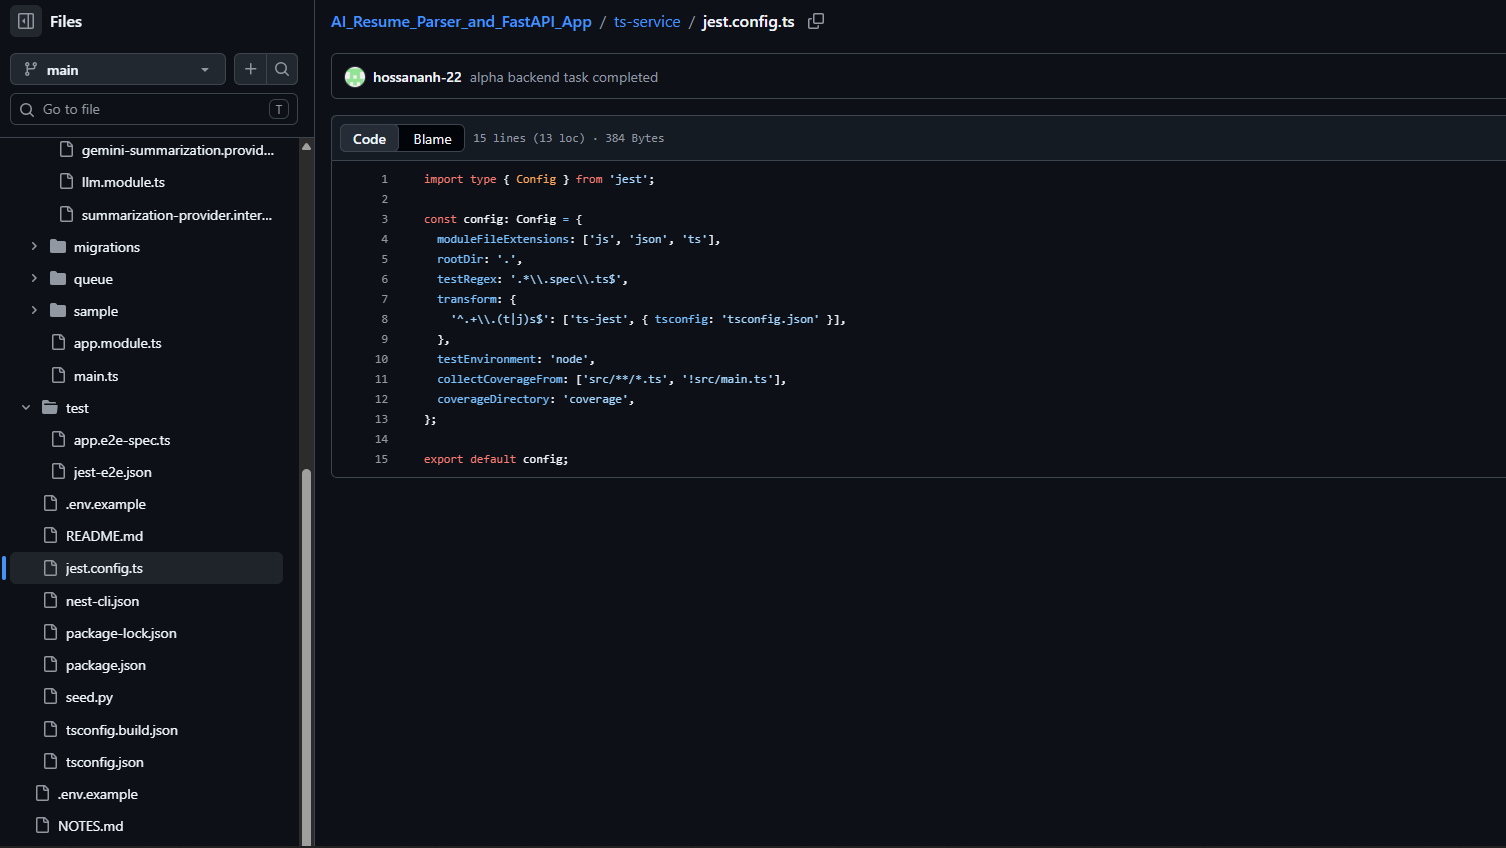1506x848 pixels.
Task: Open the main branch selector dropdown
Action: coord(118,69)
